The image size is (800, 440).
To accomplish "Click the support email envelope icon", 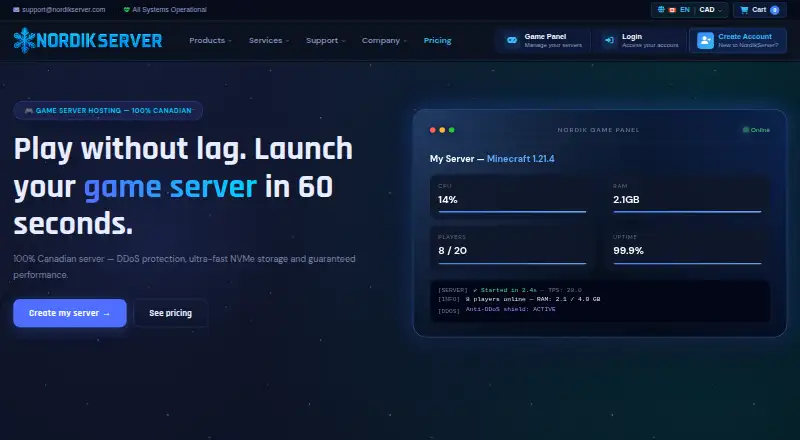I will [16, 10].
